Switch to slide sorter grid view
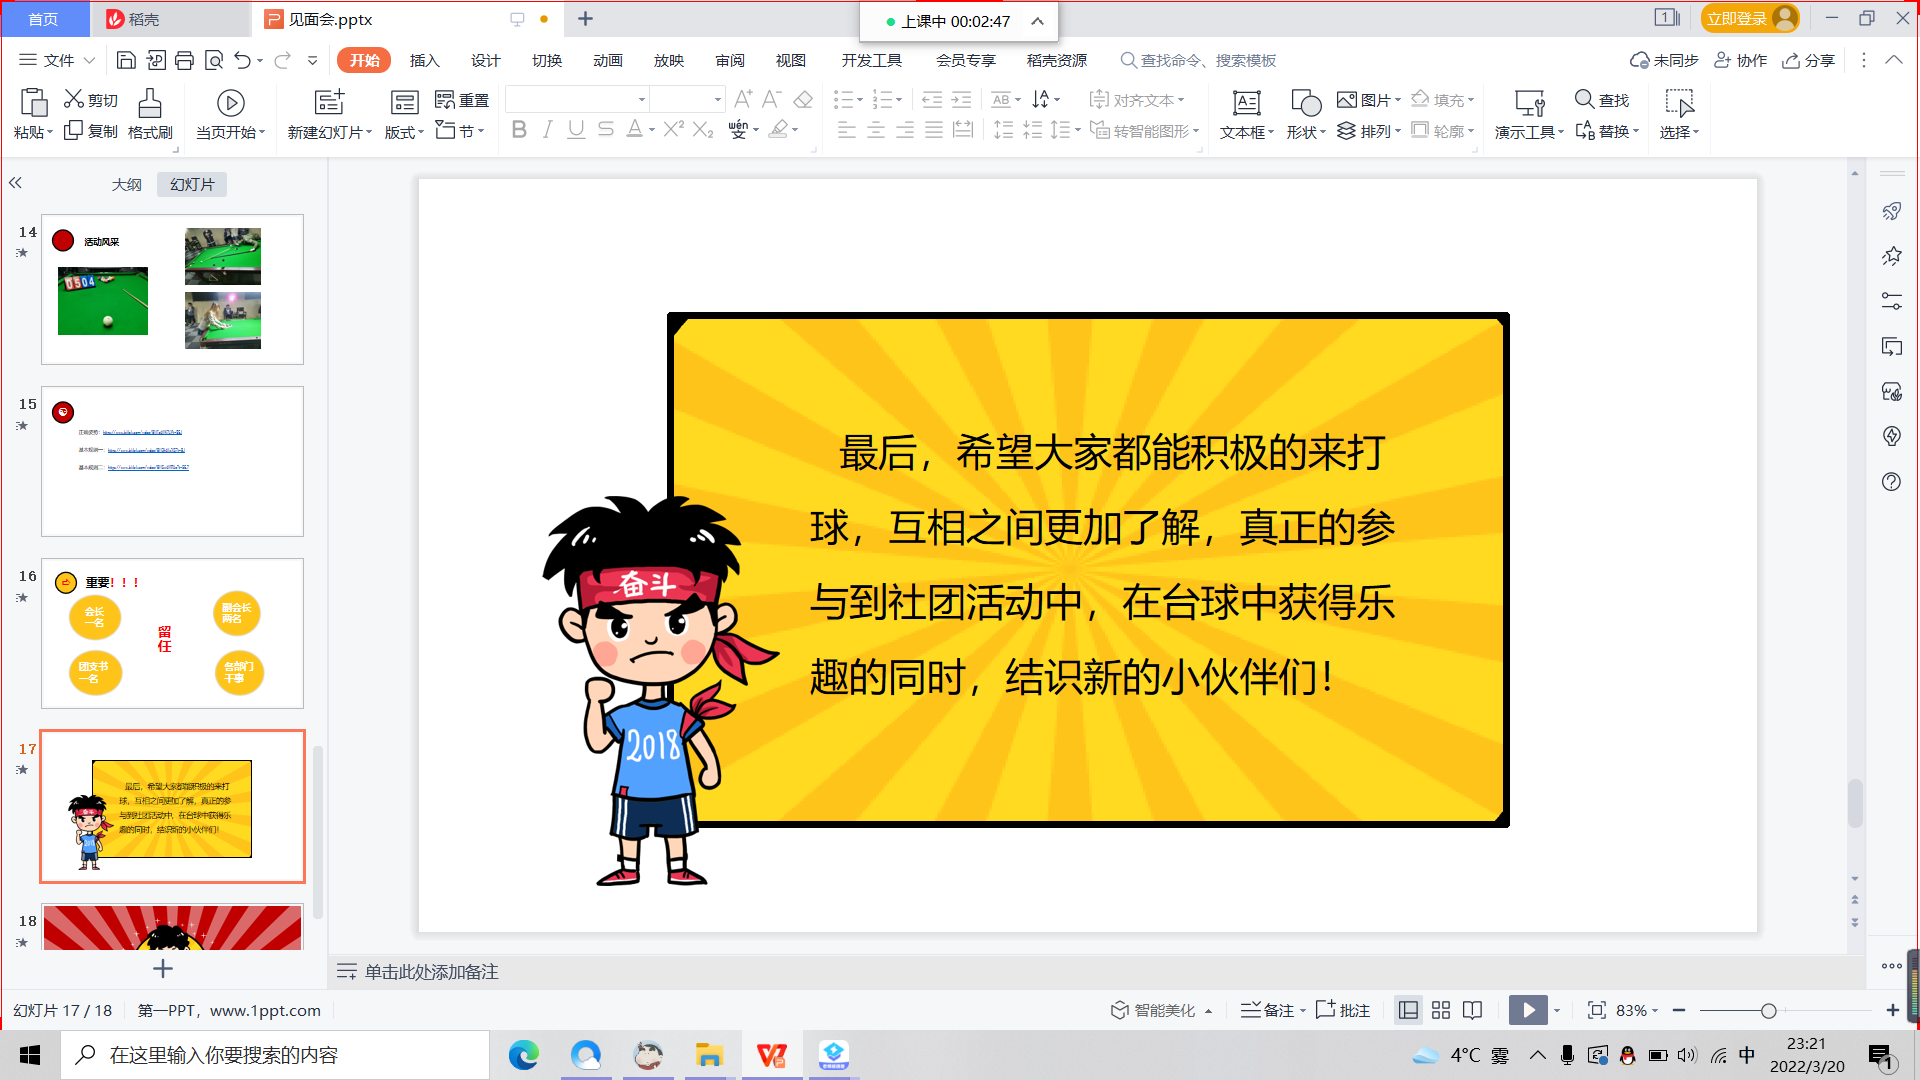The image size is (1920, 1080). point(1440,1010)
